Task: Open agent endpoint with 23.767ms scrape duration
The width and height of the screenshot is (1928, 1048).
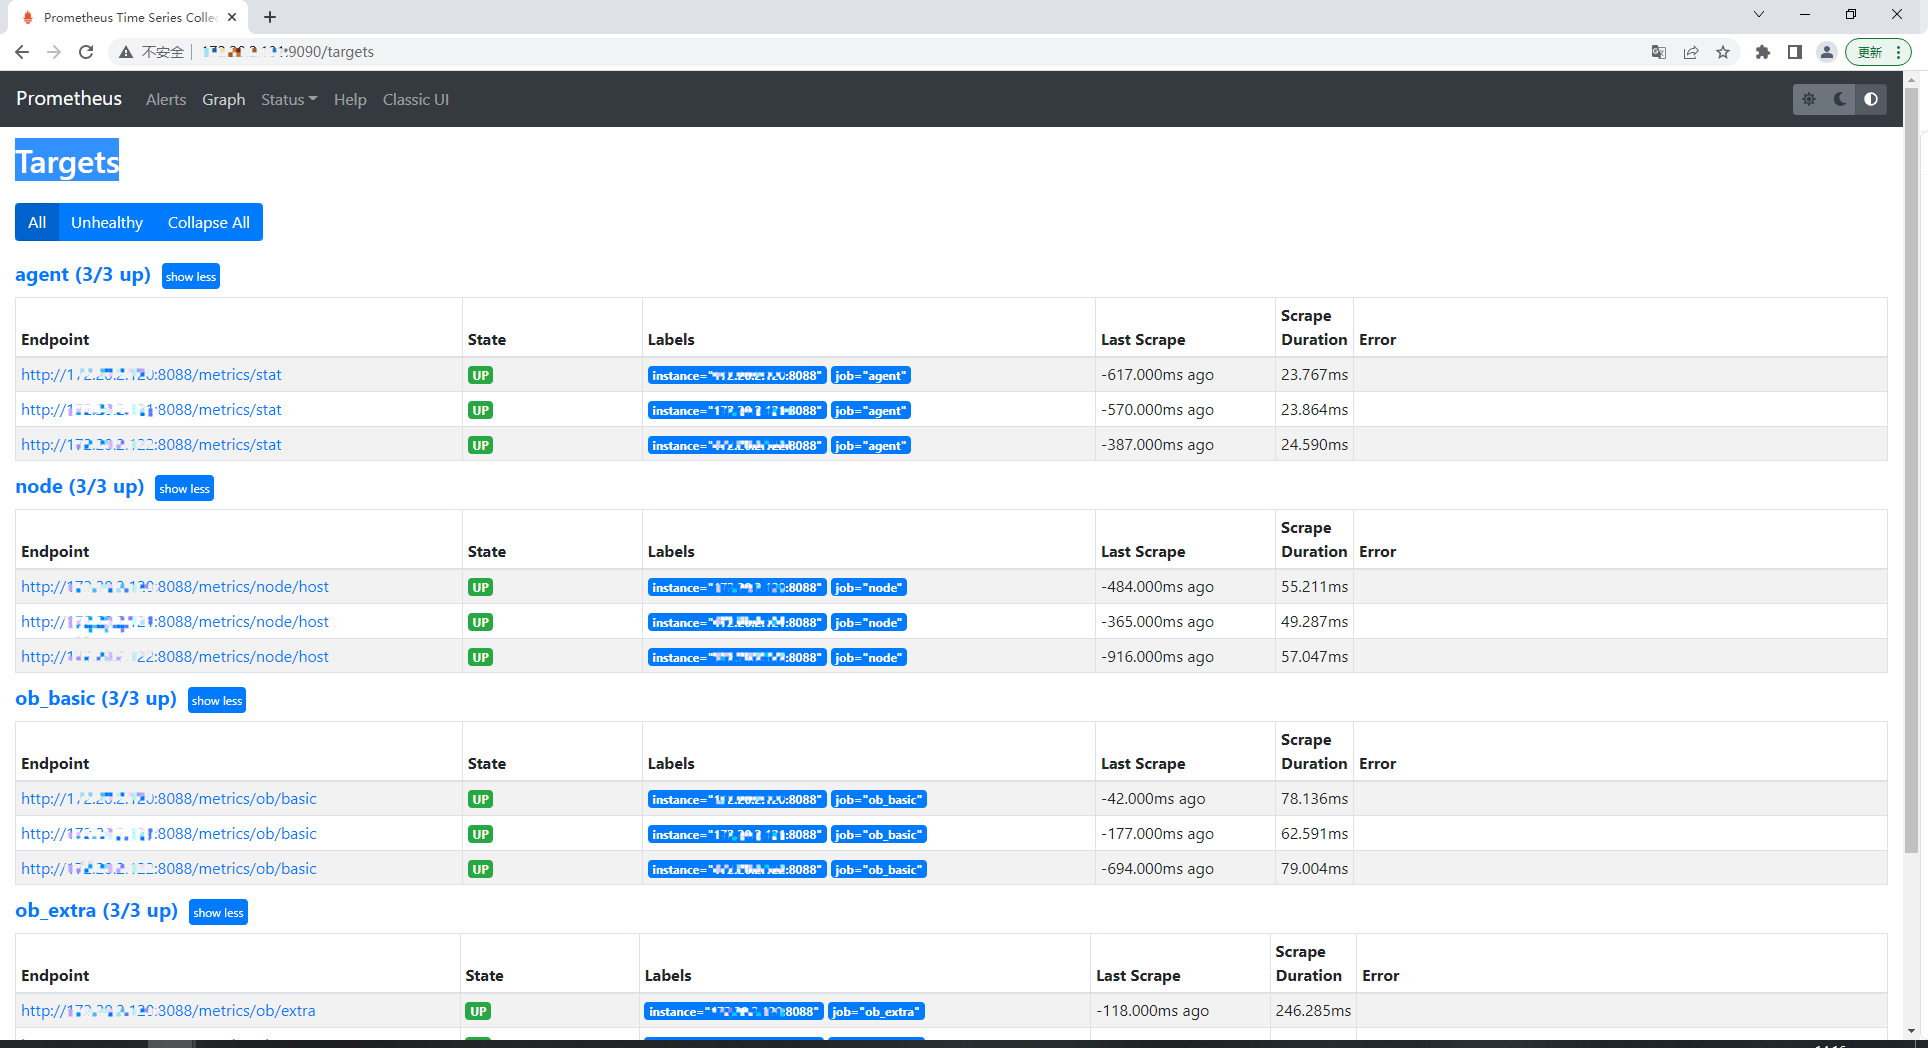Action: [151, 375]
